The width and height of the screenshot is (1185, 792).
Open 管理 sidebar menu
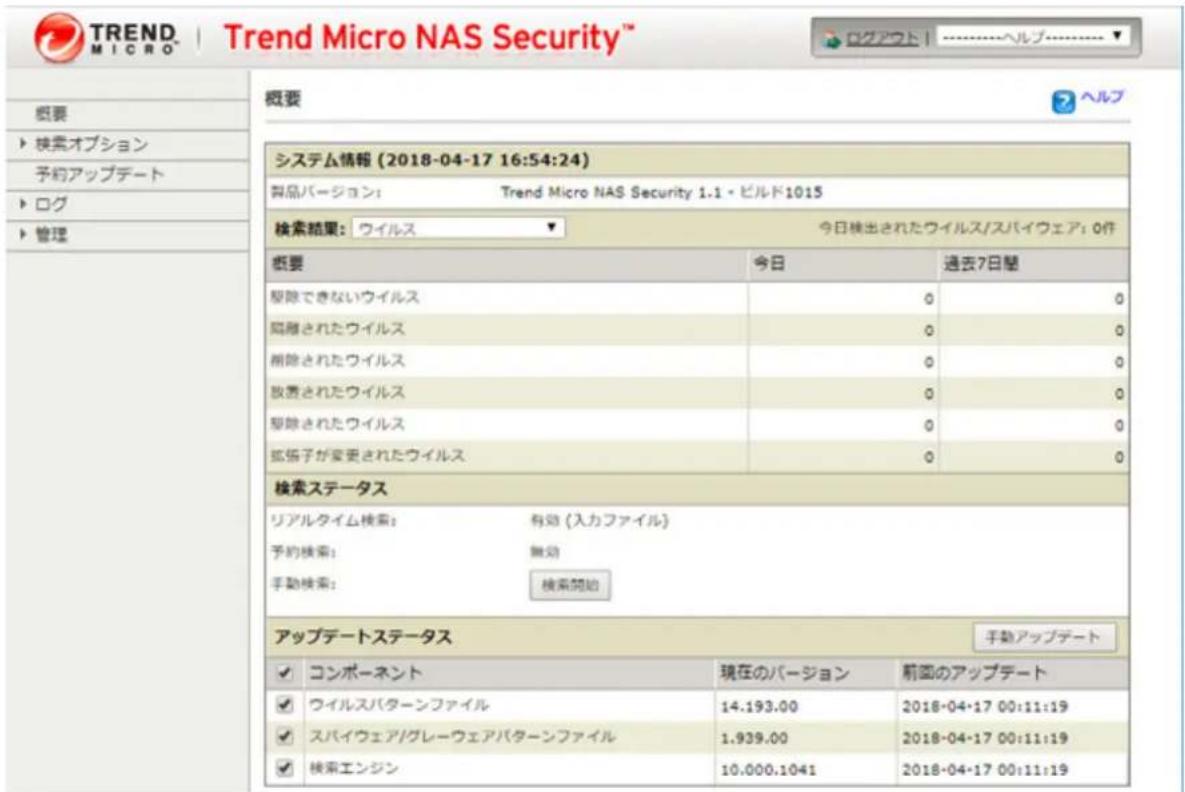point(51,235)
